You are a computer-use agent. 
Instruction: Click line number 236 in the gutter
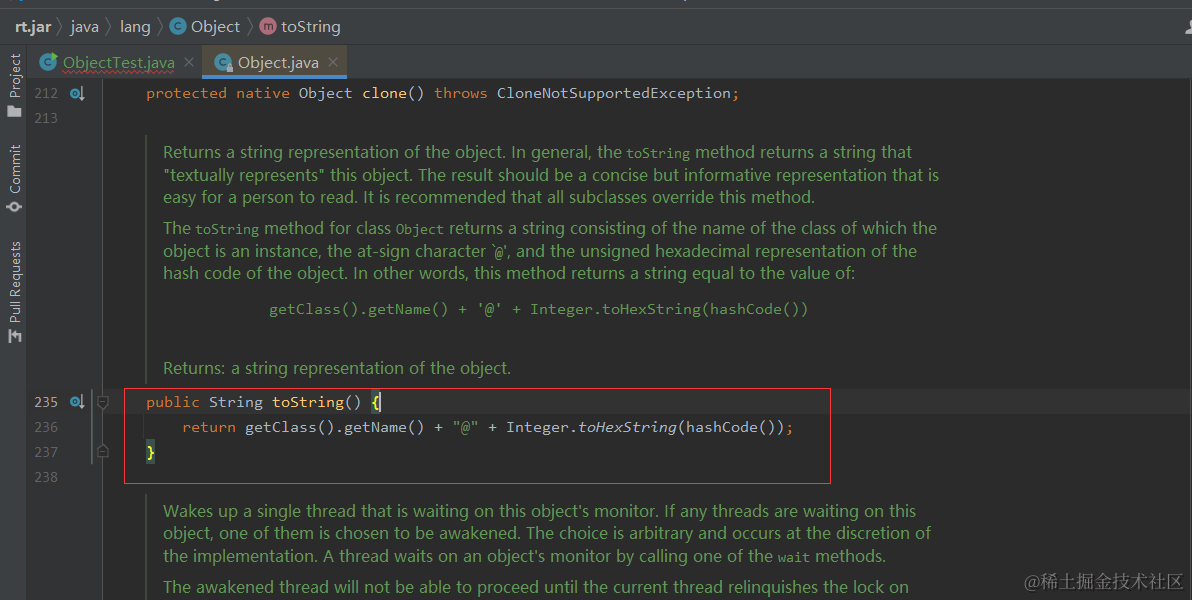click(x=46, y=427)
